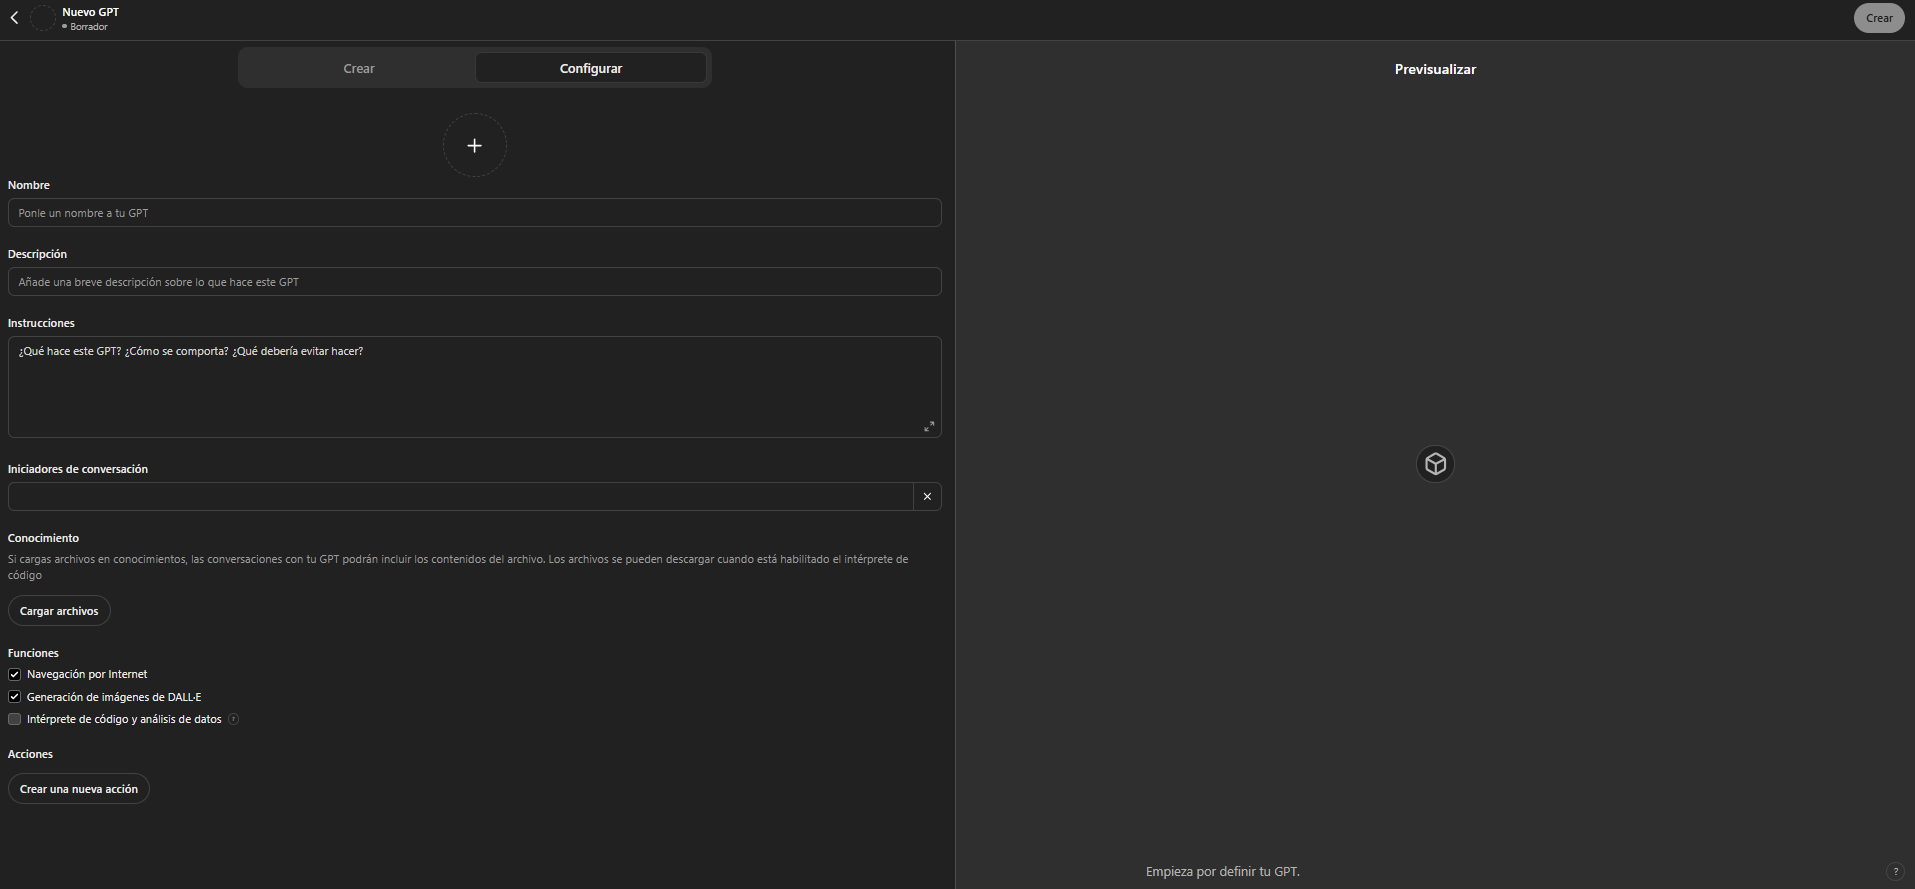Open info tooltip beside Intérprete de código
The height and width of the screenshot is (889, 1915).
(x=234, y=719)
